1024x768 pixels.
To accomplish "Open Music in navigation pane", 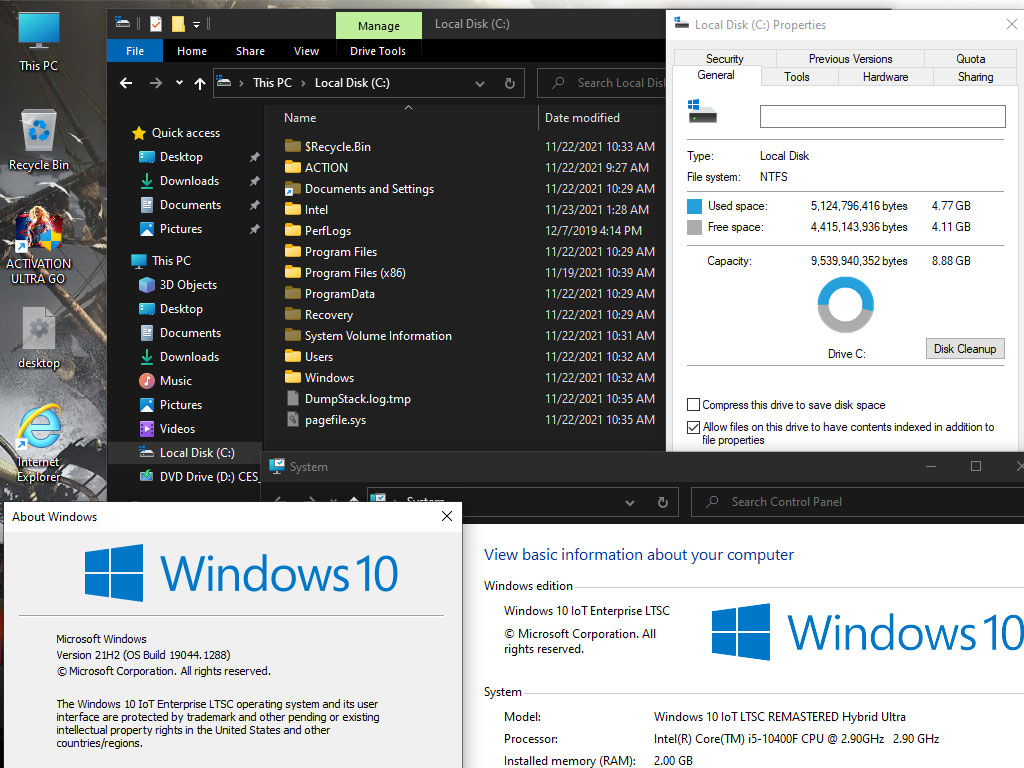I will click(165, 381).
